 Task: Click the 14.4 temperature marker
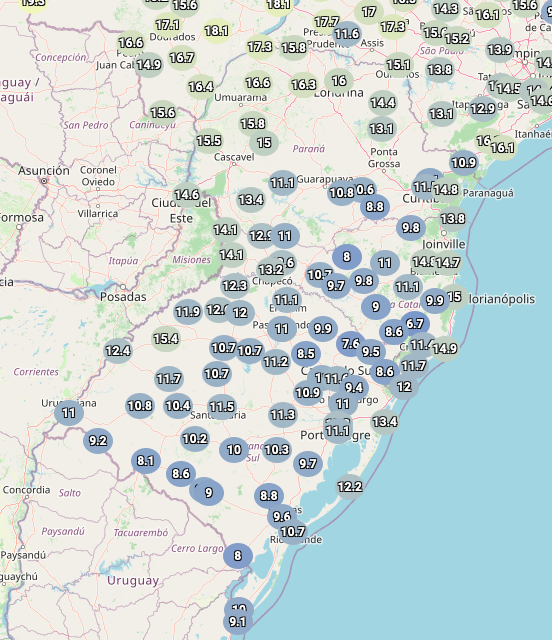coord(383,102)
